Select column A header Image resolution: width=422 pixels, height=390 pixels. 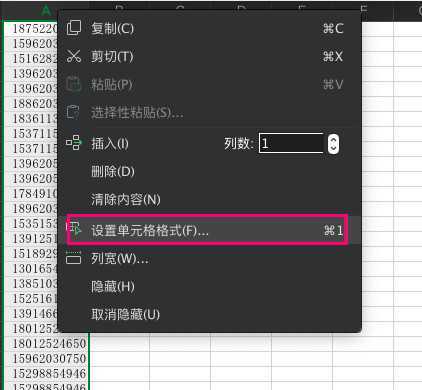(x=46, y=11)
